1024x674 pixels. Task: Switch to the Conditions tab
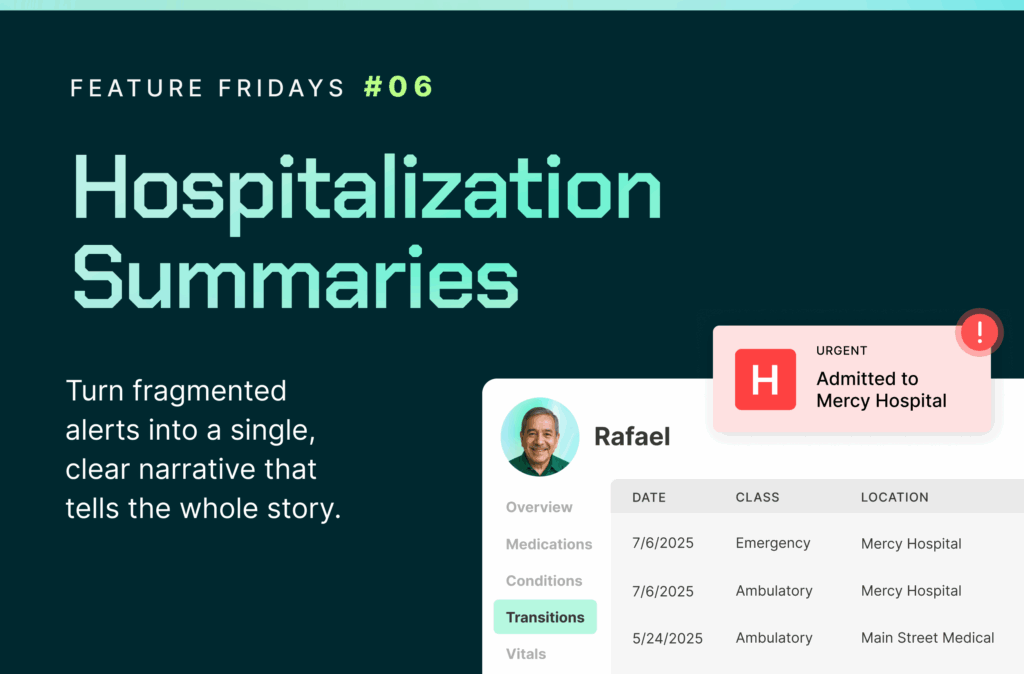[x=544, y=581]
